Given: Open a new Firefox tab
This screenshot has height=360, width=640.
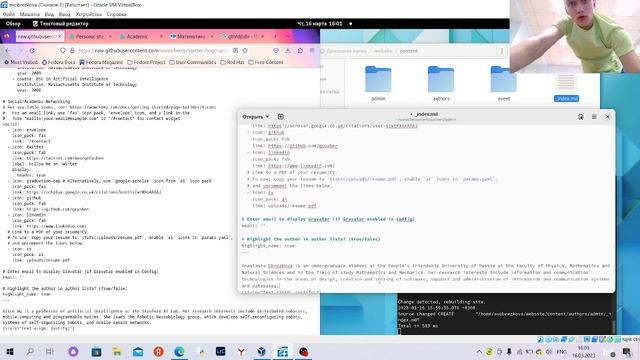Looking at the screenshot, I should click(x=275, y=36).
